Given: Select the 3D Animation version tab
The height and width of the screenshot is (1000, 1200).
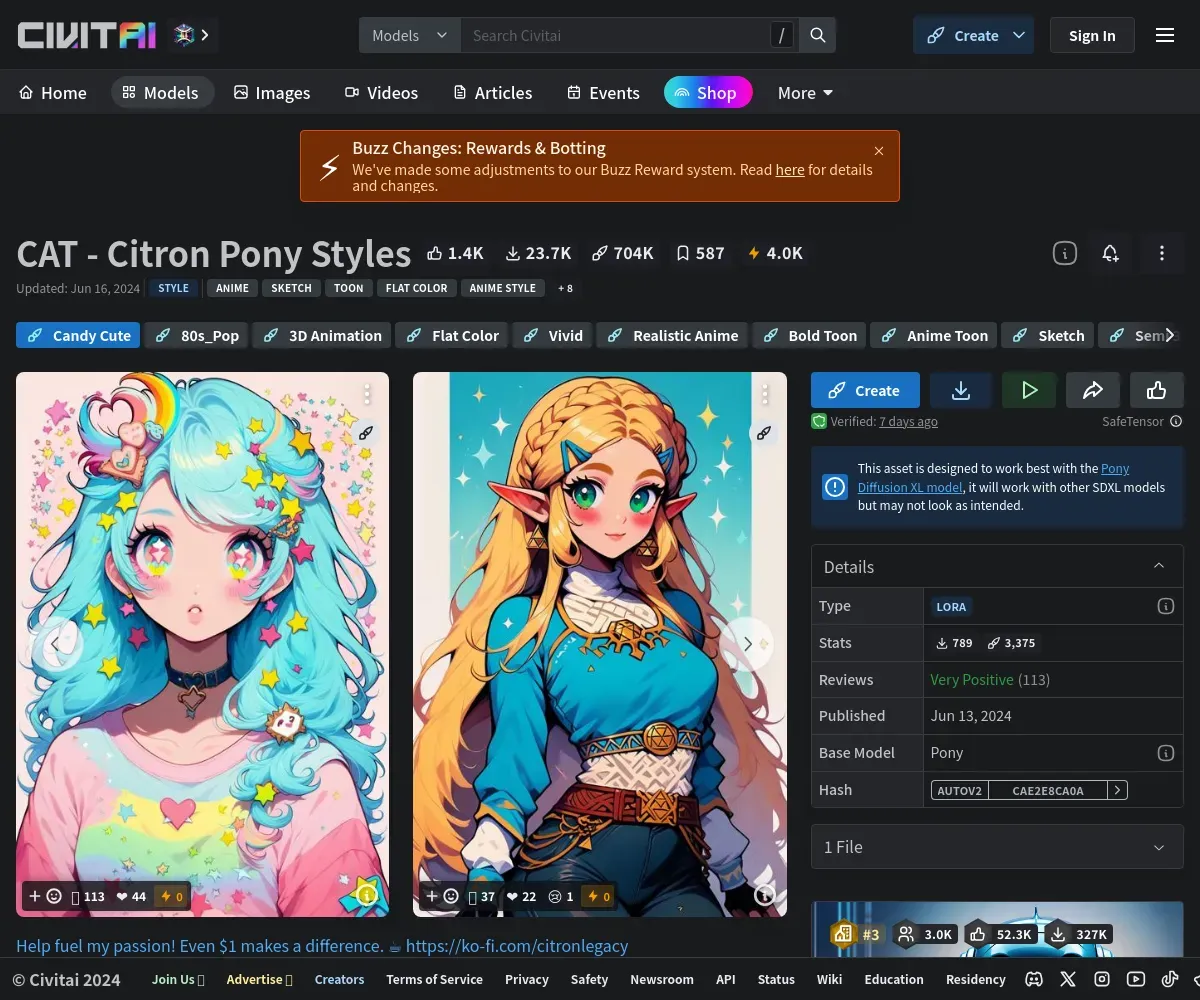Looking at the screenshot, I should [x=323, y=335].
